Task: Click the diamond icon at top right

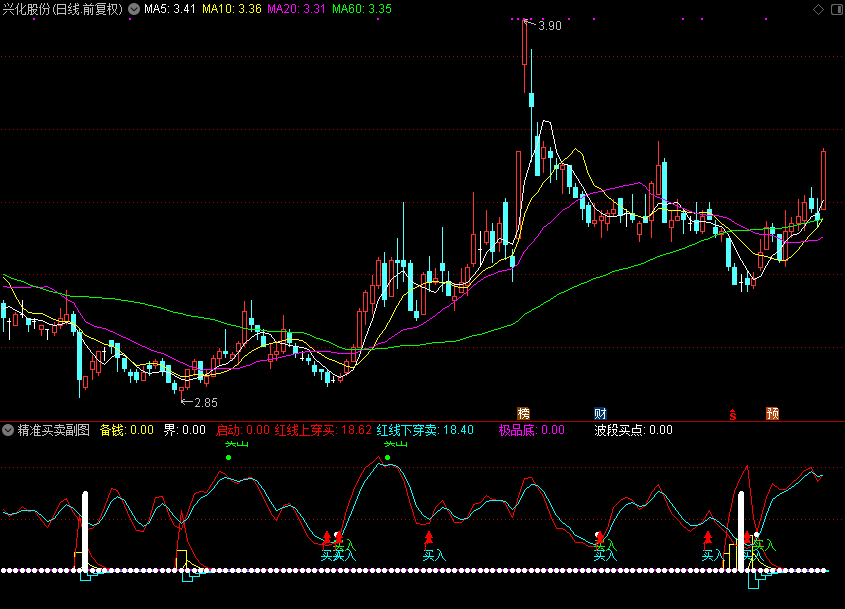Action: [x=818, y=9]
